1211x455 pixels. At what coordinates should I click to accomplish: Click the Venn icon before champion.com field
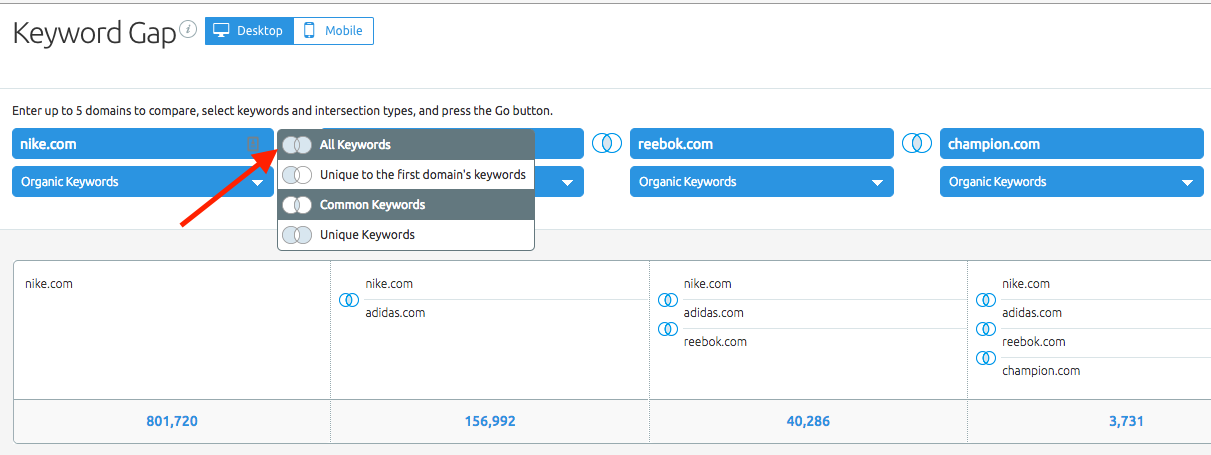click(x=917, y=143)
